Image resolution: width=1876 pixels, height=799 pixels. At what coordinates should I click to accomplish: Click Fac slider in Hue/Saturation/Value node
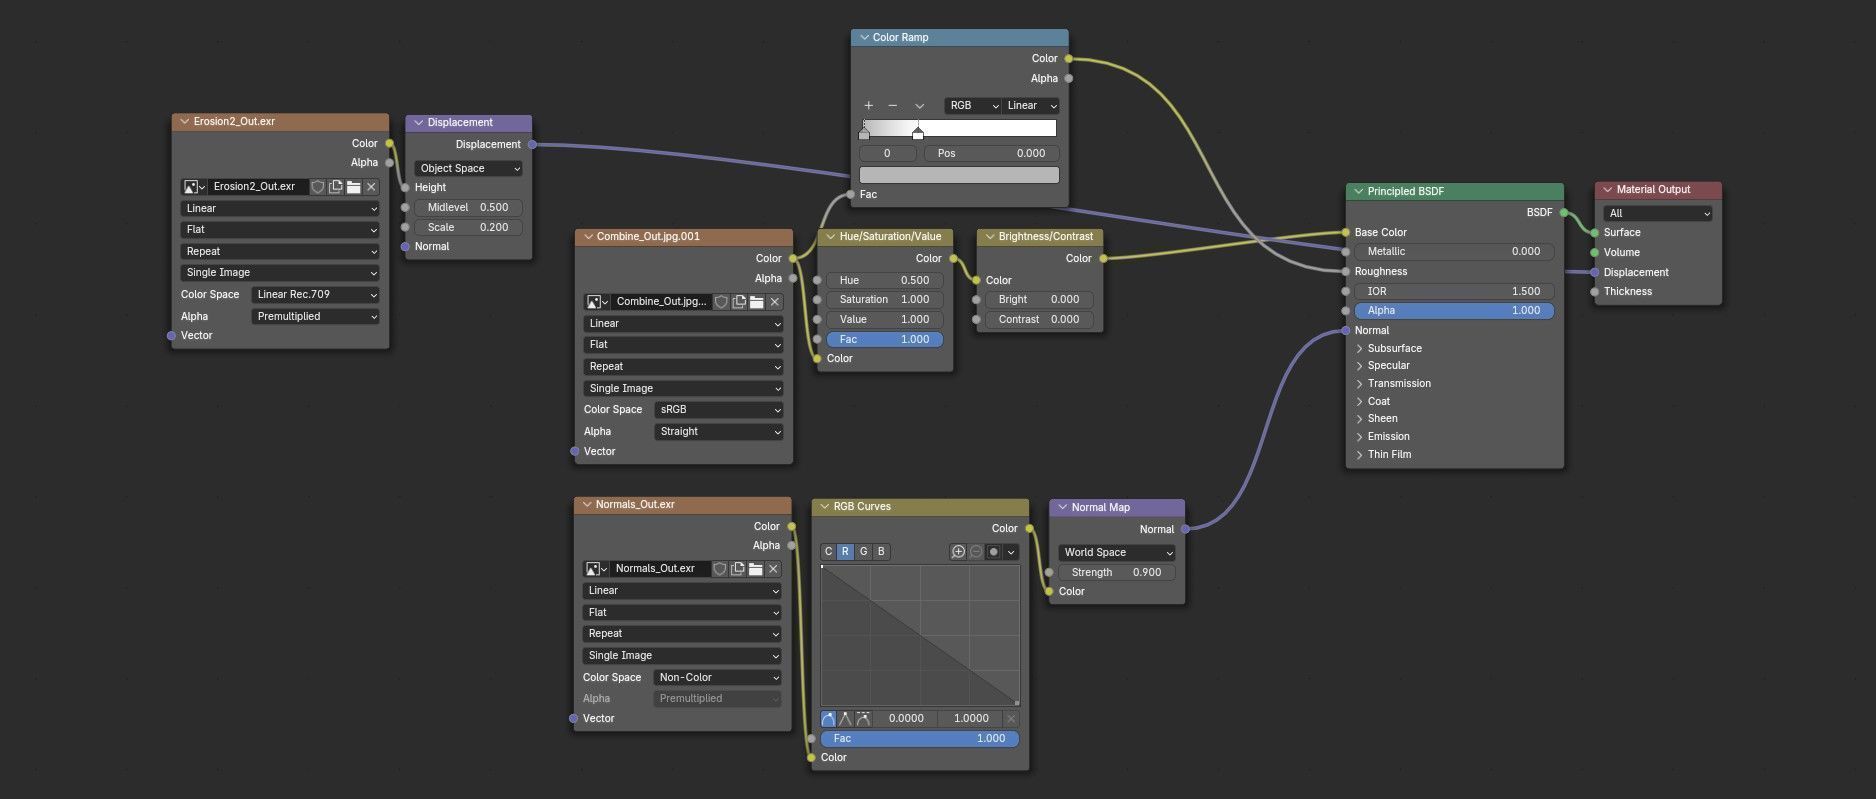(884, 340)
